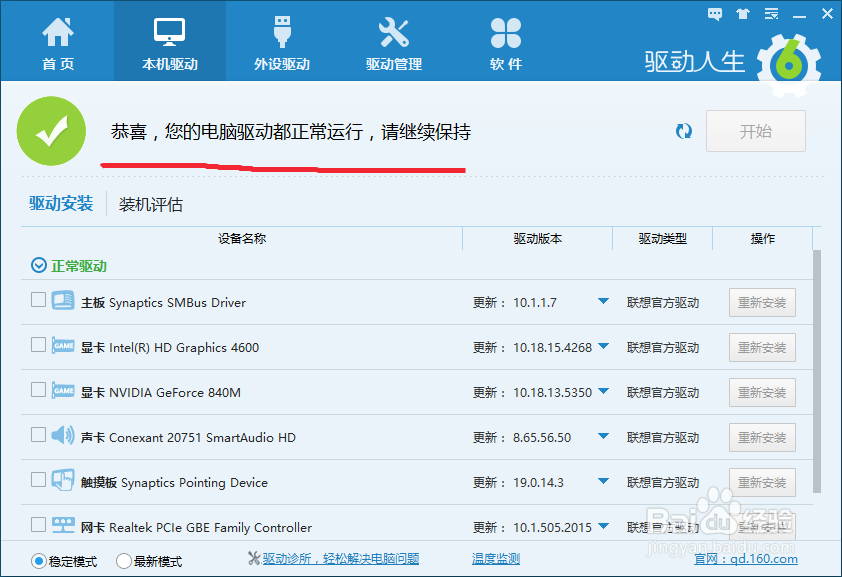Check the Synaptics Pointing Device checkbox
The height and width of the screenshot is (577, 842).
[x=38, y=479]
